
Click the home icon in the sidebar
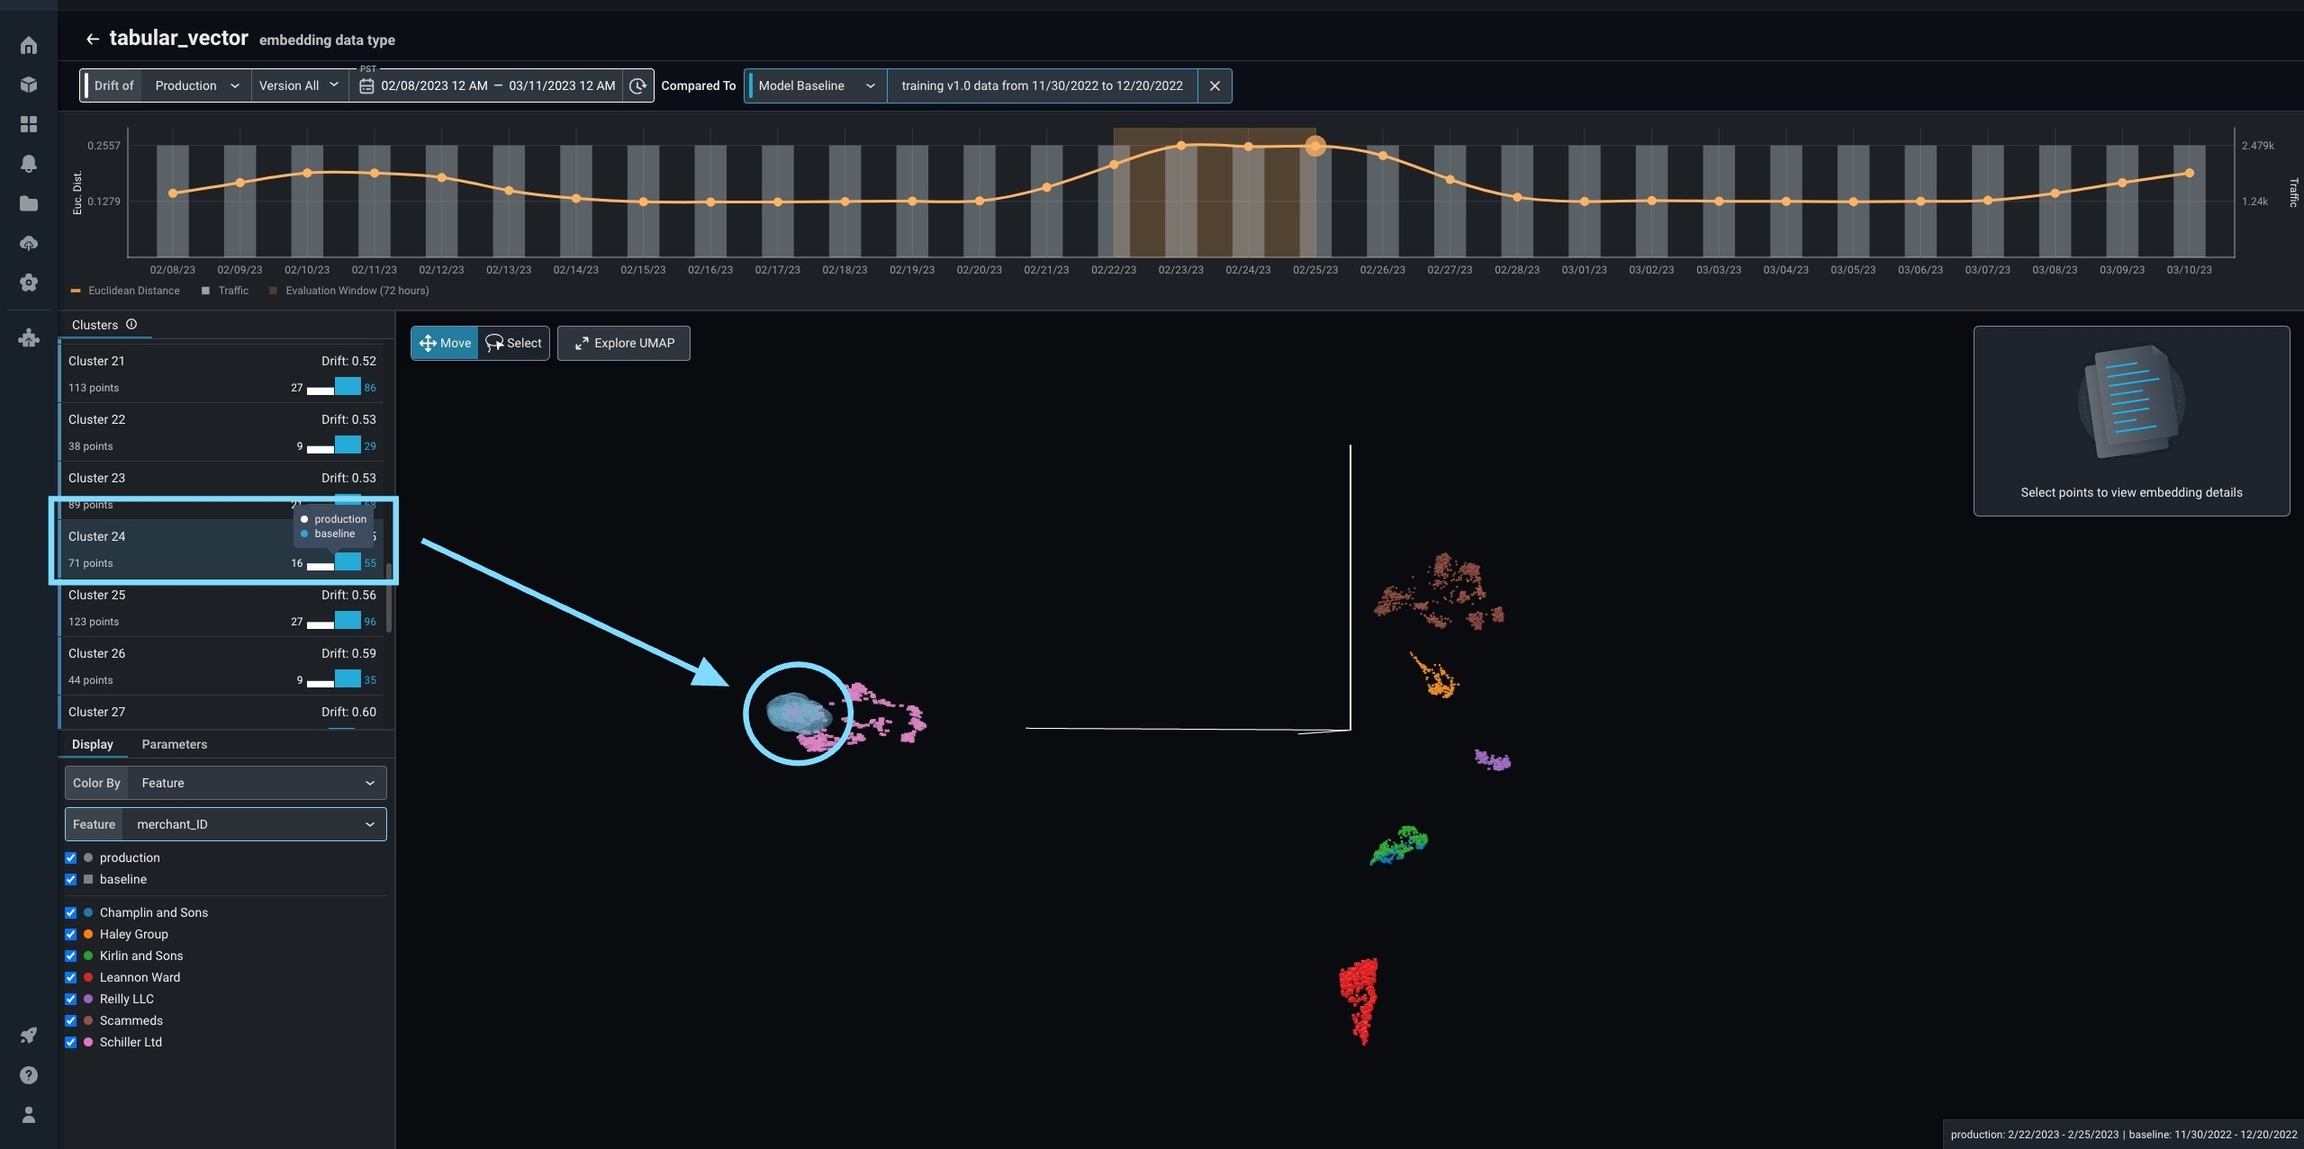point(29,46)
